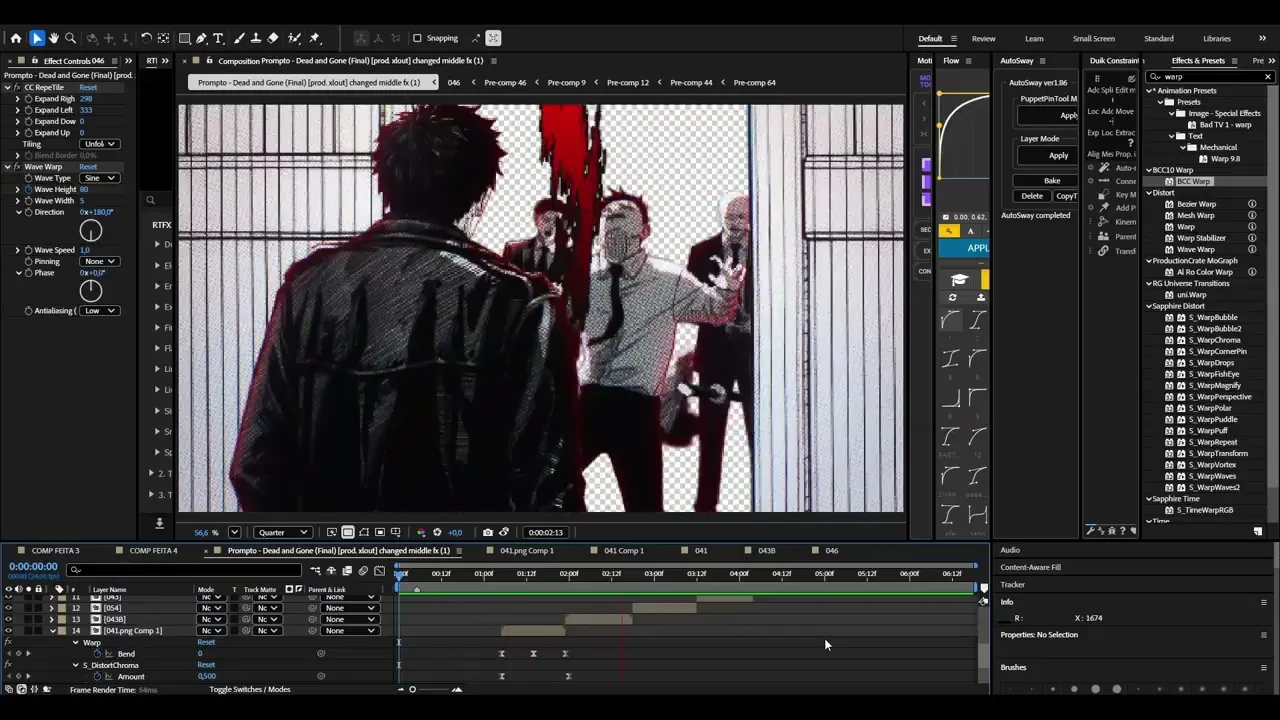
Task: Open the Wave Type dropdown set to Sine
Action: [100, 178]
